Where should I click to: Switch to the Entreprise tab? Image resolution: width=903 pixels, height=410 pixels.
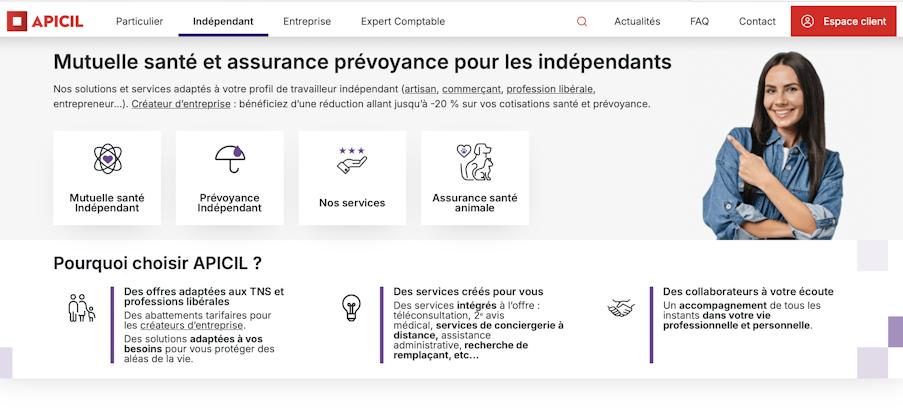307,21
